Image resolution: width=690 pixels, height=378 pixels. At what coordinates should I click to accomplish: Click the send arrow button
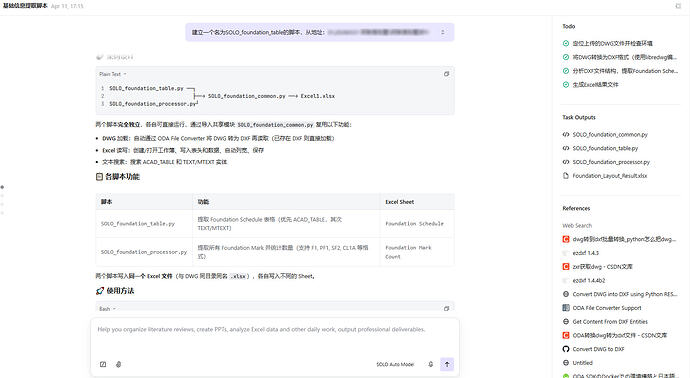coord(447,364)
